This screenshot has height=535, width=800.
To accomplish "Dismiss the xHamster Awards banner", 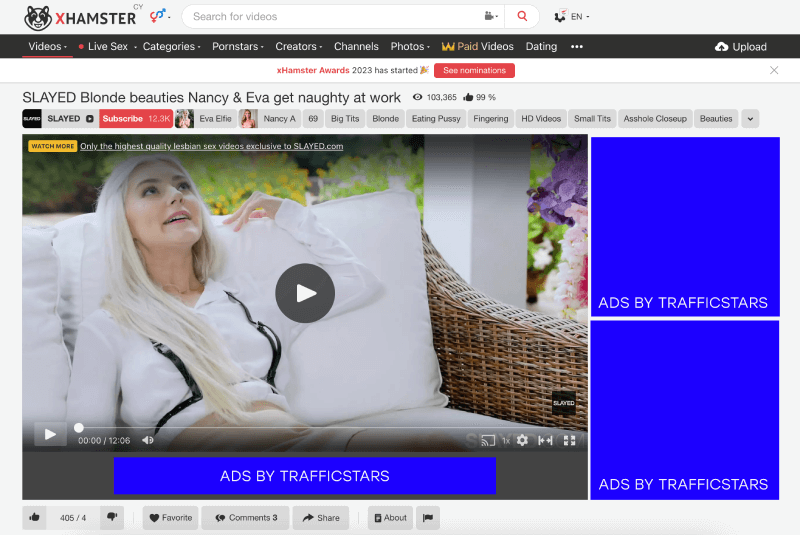I will pos(774,70).
